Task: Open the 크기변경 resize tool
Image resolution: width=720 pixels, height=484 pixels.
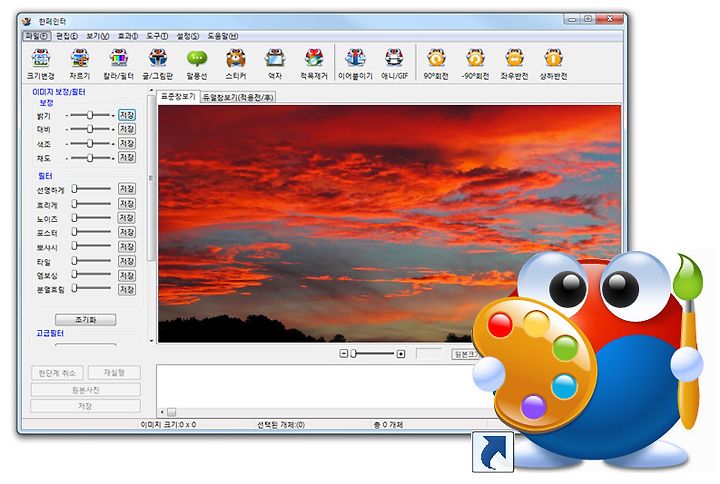Action: tap(41, 64)
